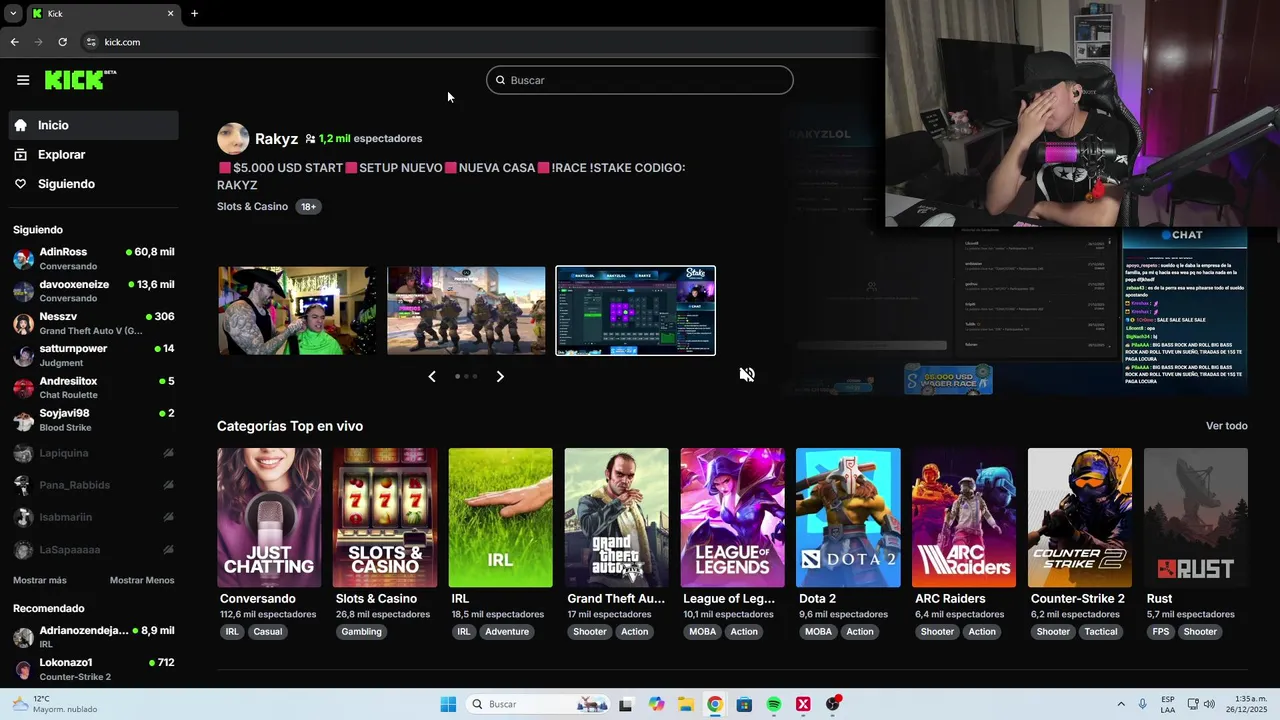Open offline channel LaSapaaaaa
This screenshot has width=1280, height=720.
(94, 549)
